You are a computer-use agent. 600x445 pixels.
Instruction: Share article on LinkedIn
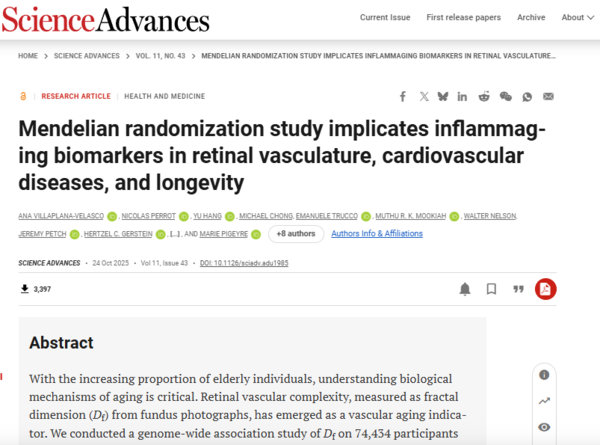[x=462, y=96]
